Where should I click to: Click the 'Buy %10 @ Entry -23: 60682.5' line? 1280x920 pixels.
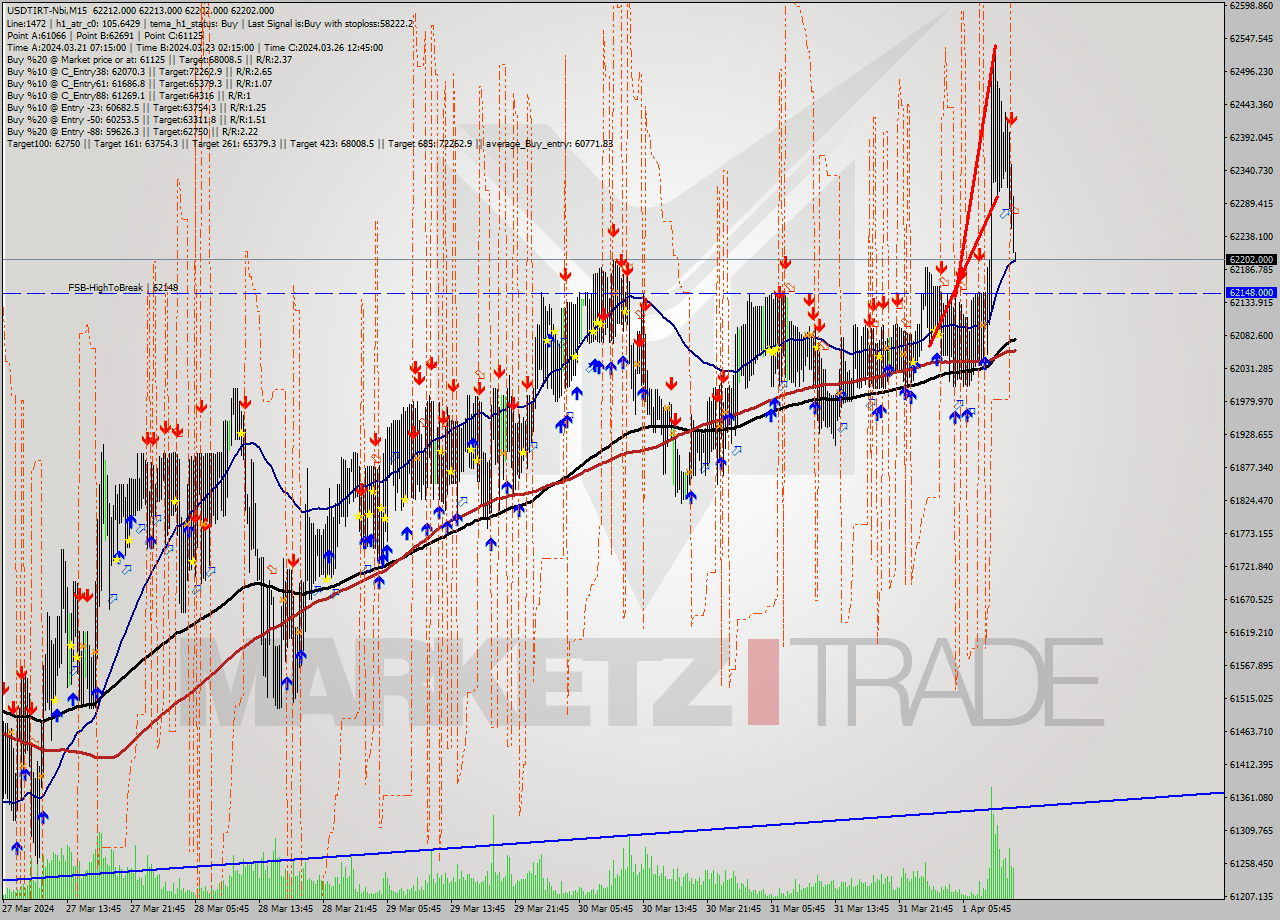(136, 108)
